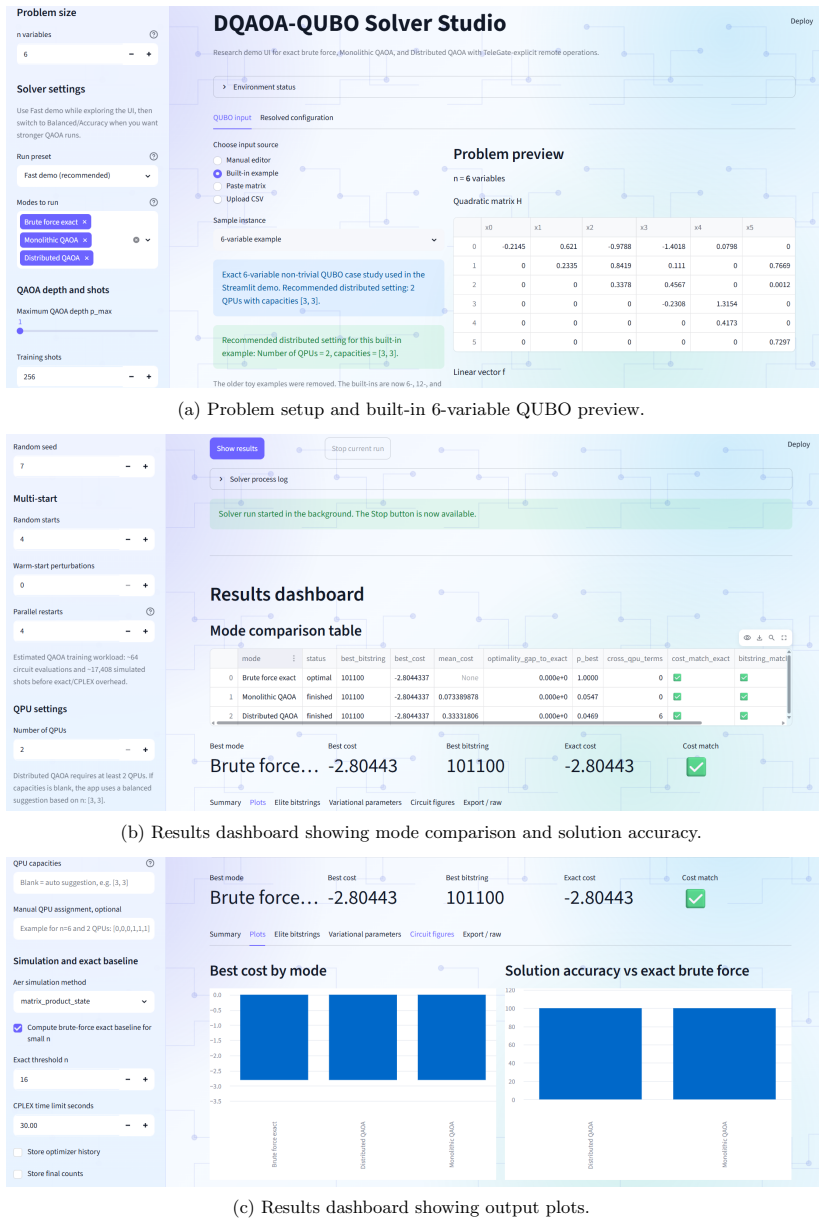Untick Compute brute-force exact baseline checkbox
This screenshot has width=825, height=1224.
coord(18,1027)
